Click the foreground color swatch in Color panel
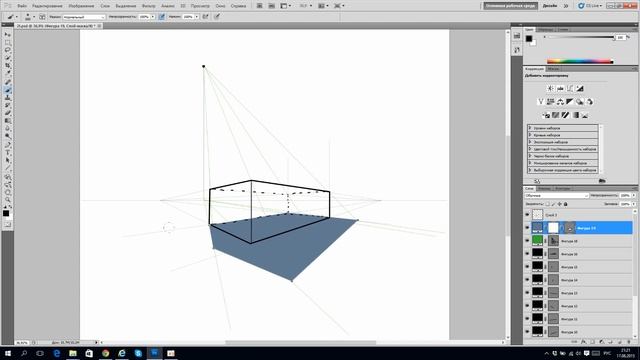Screen dimensions: 640x360 tap(529, 38)
